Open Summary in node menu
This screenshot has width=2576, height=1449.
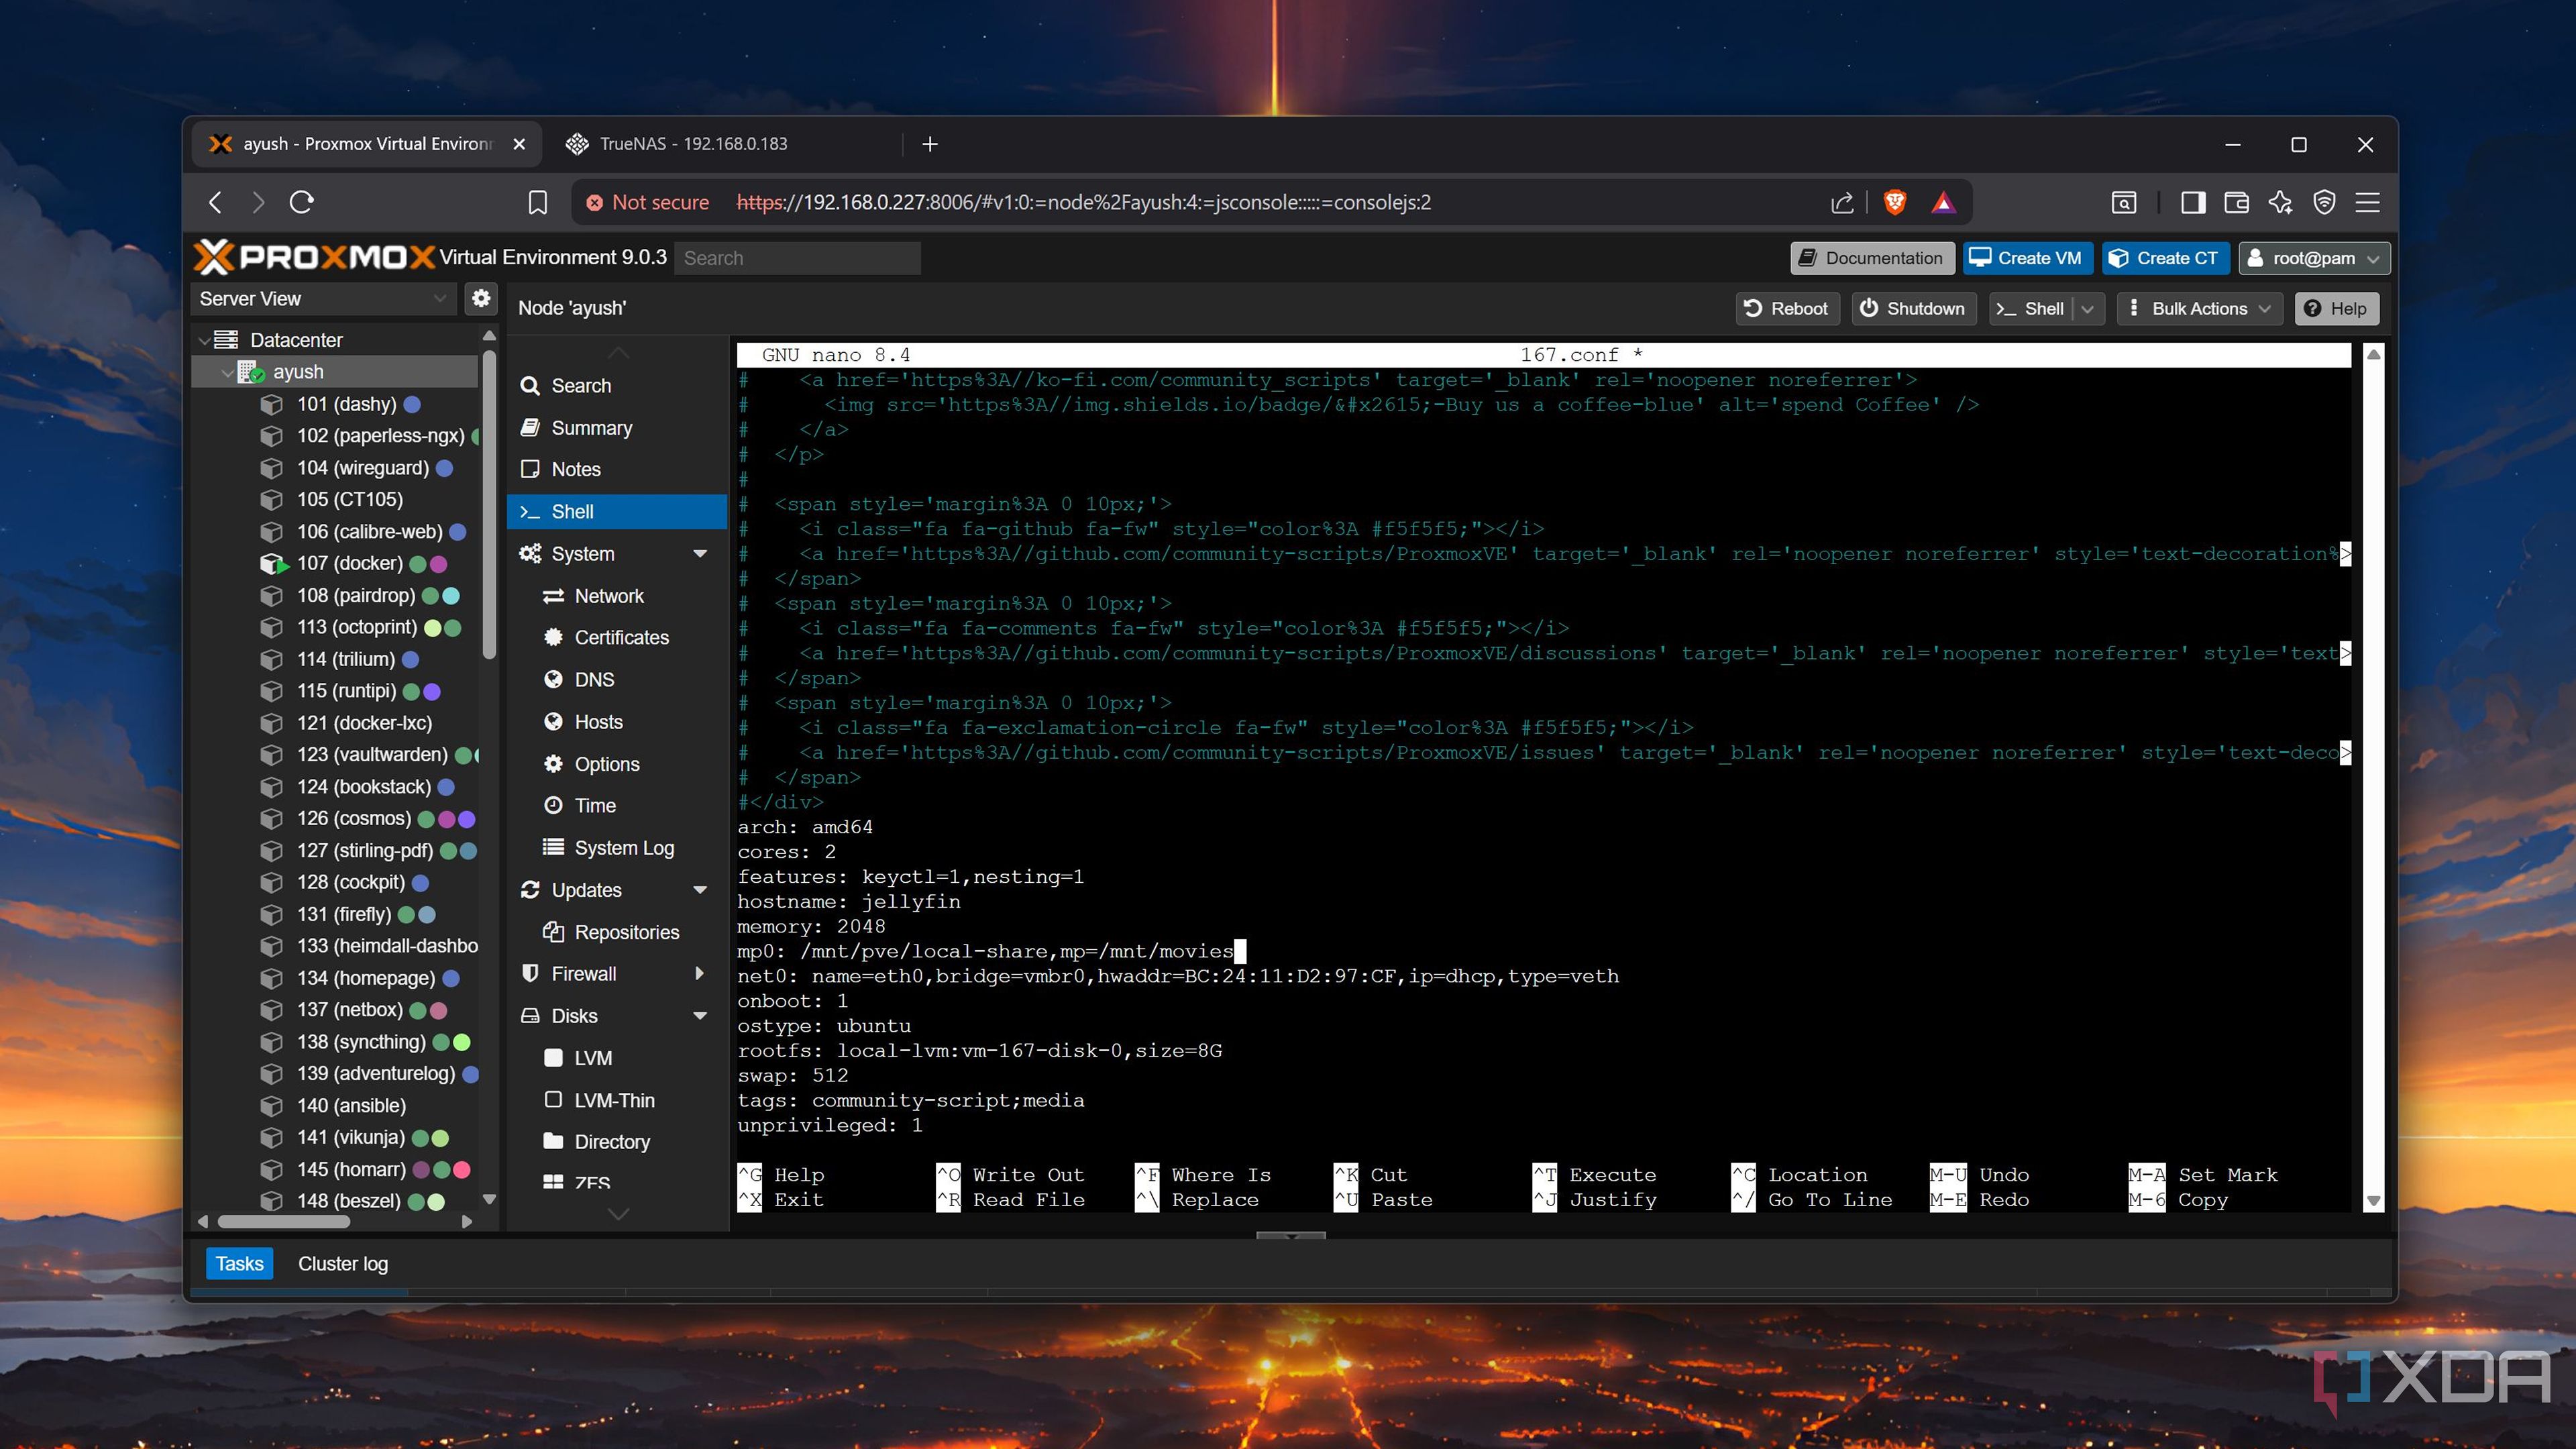click(x=617, y=428)
